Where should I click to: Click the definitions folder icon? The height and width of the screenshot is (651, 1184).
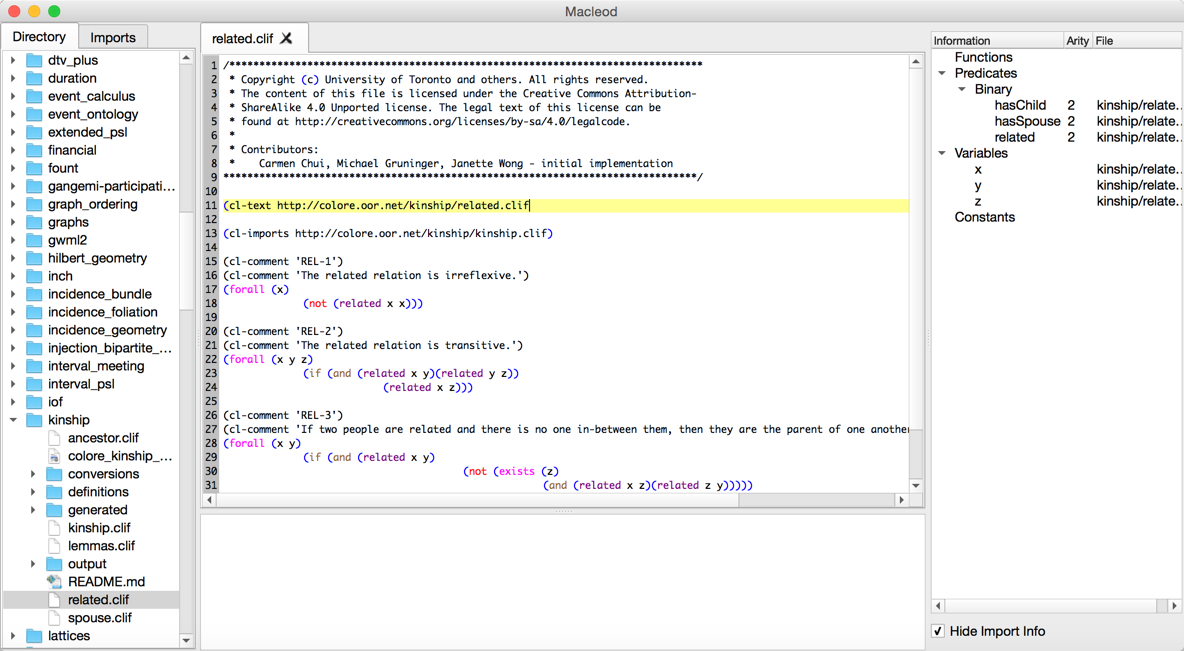[x=54, y=492]
